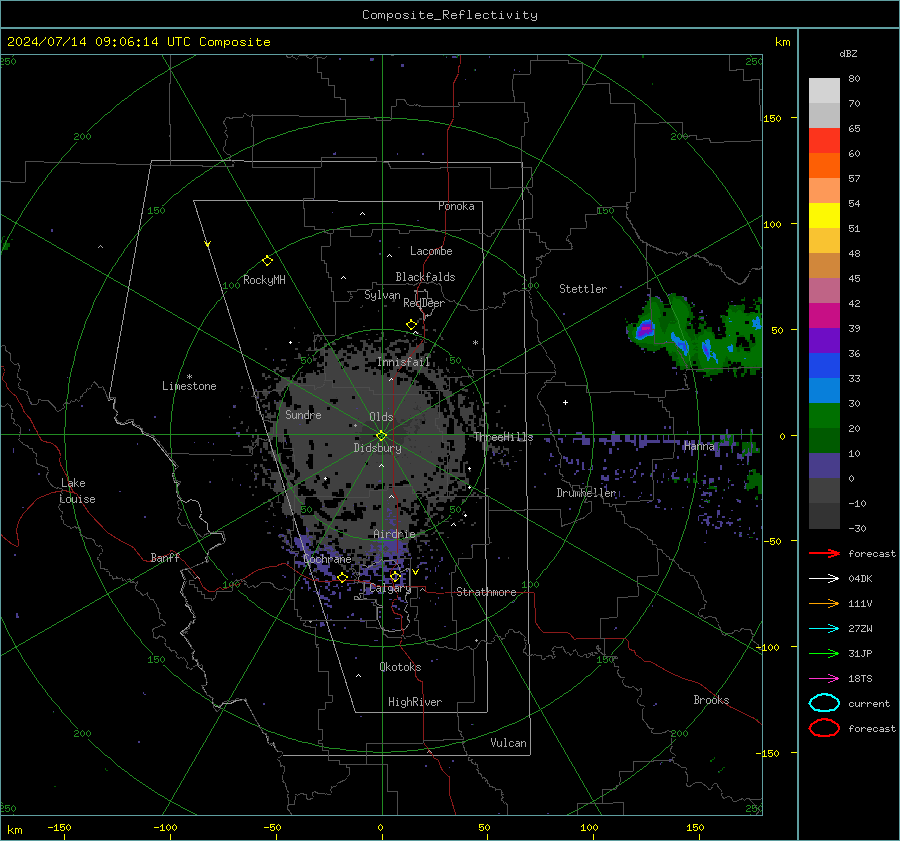Select the bright yellow 51–54 dBZ swatch
The height and width of the screenshot is (841, 900).
(x=824, y=216)
